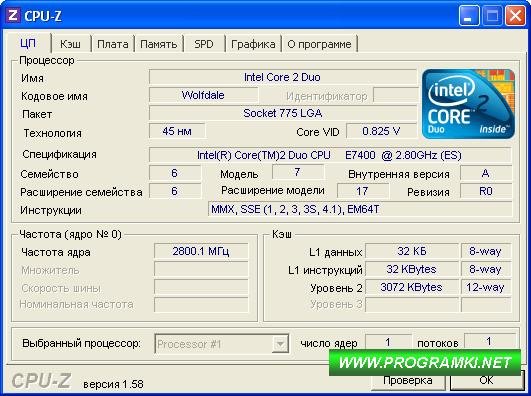Viewport: 531px width, 396px height.
Task: Click the Расширение модели value 17
Action: click(362, 191)
